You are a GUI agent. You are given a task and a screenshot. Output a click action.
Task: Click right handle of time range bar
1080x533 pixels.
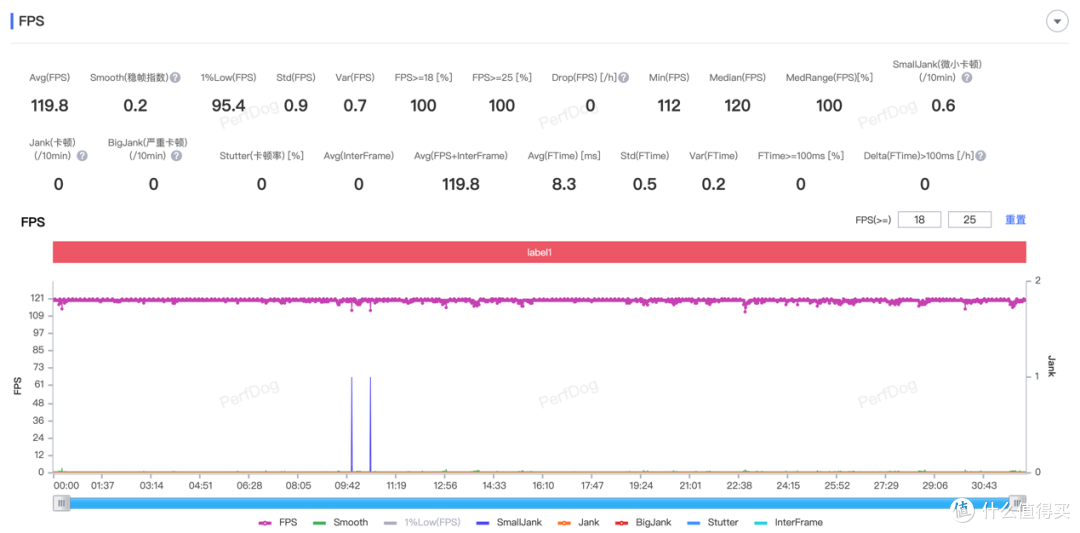pyautogui.click(x=1017, y=503)
